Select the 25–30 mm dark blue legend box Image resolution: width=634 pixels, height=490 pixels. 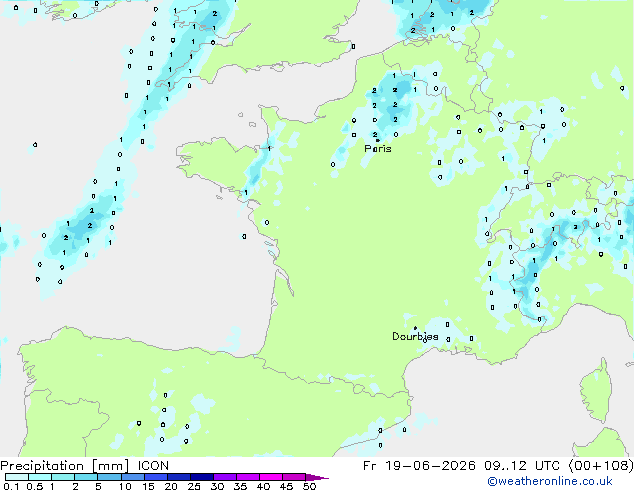tap(202, 477)
